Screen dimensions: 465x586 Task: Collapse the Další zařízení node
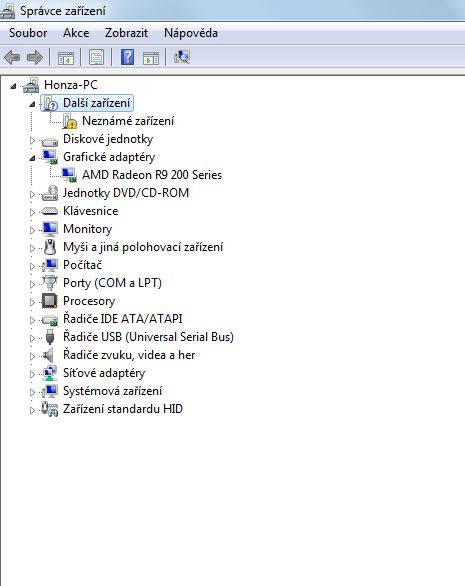click(33, 104)
